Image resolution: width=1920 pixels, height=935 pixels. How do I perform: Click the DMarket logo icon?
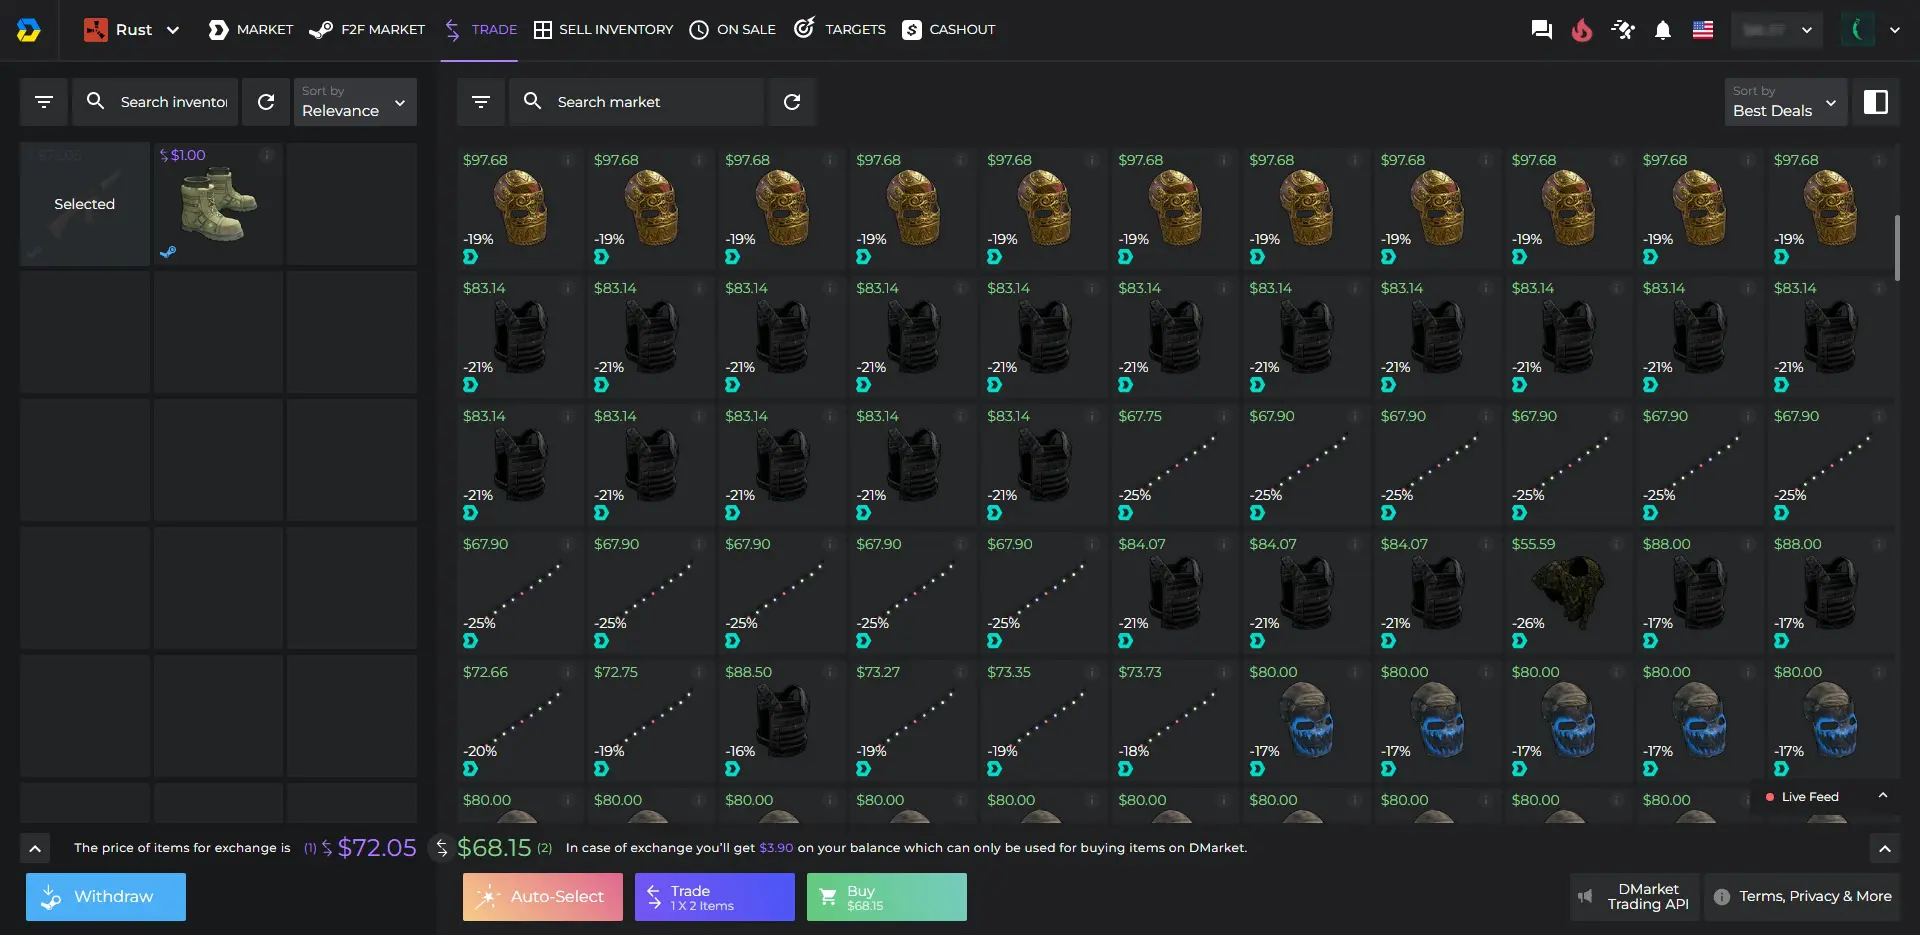click(28, 30)
